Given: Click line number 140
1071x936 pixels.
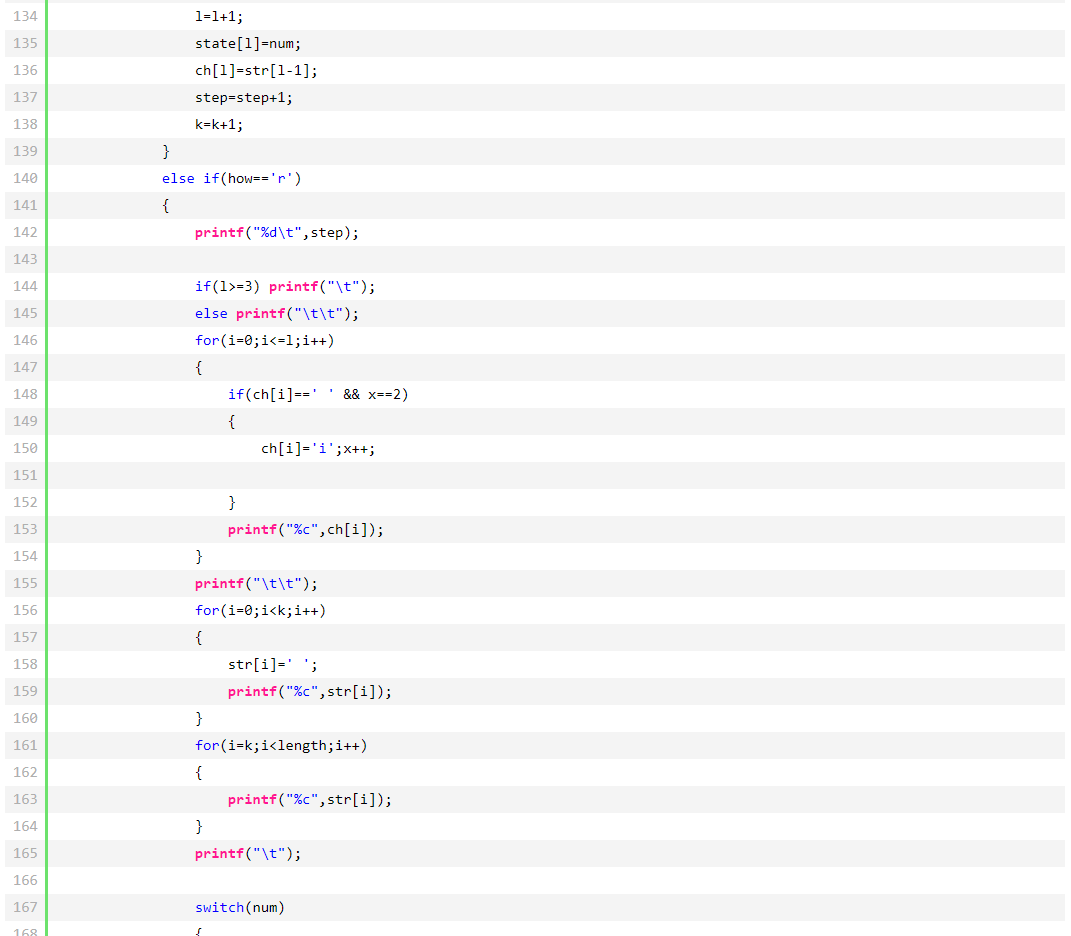Looking at the screenshot, I should 25,178.
